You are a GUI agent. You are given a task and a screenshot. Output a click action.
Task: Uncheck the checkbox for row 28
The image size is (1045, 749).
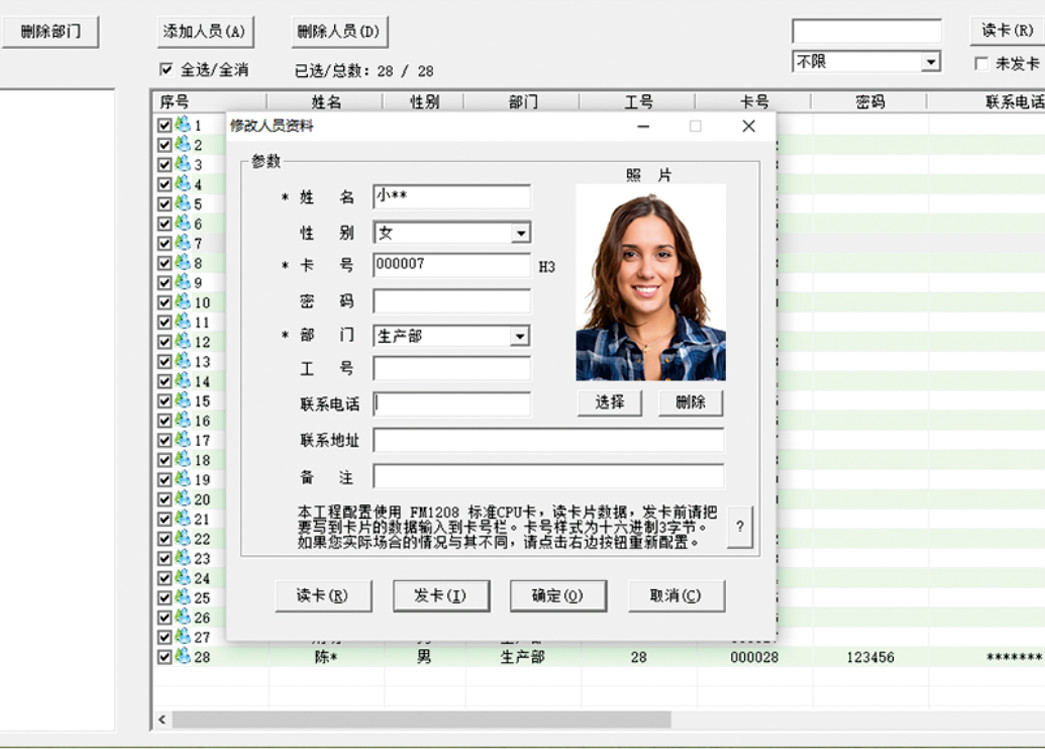(165, 657)
